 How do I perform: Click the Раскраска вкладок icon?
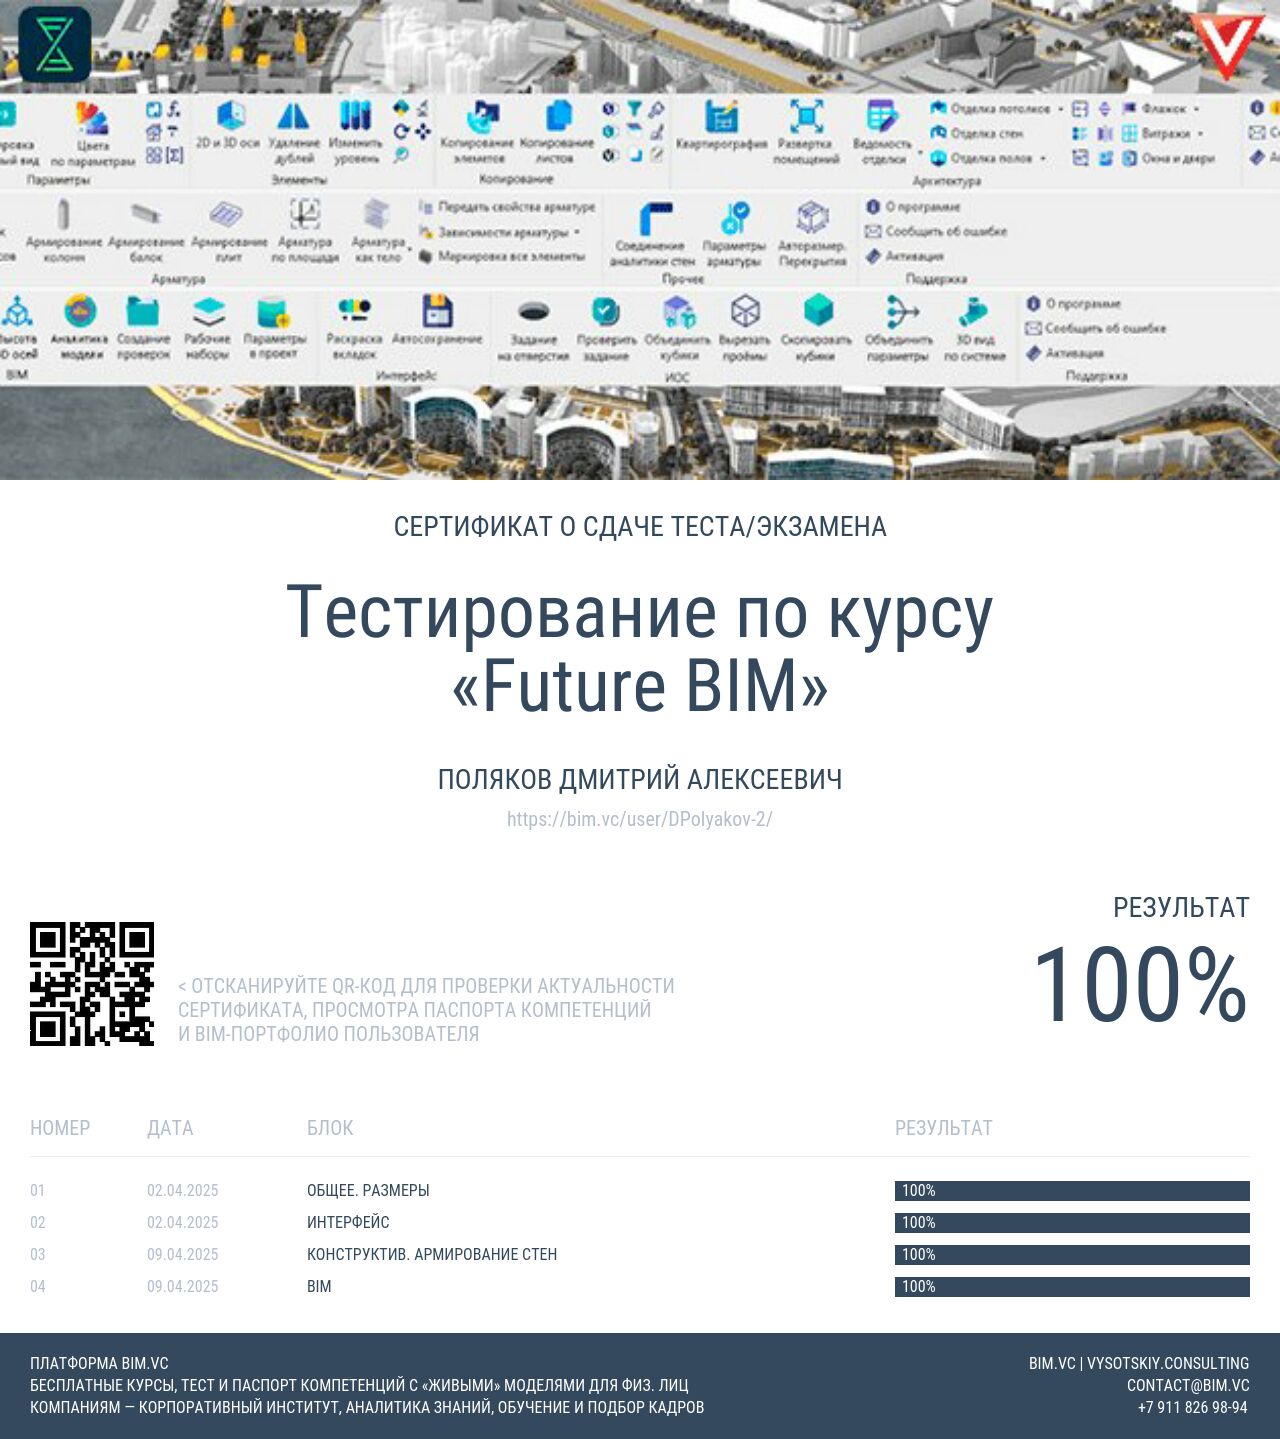pos(354,309)
